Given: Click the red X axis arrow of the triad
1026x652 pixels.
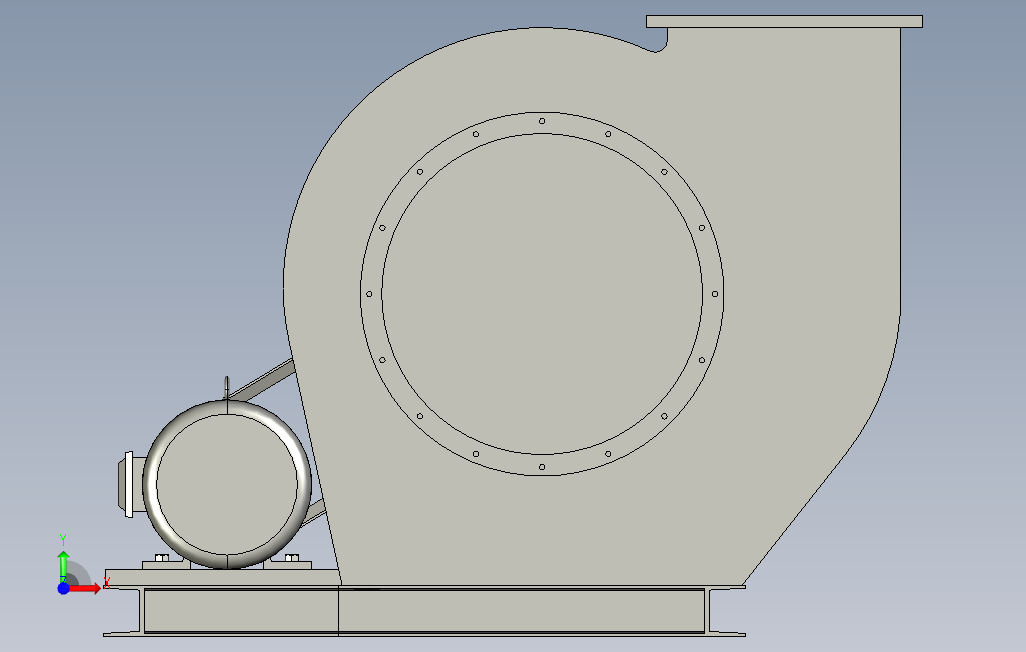Looking at the screenshot, I should (x=85, y=589).
